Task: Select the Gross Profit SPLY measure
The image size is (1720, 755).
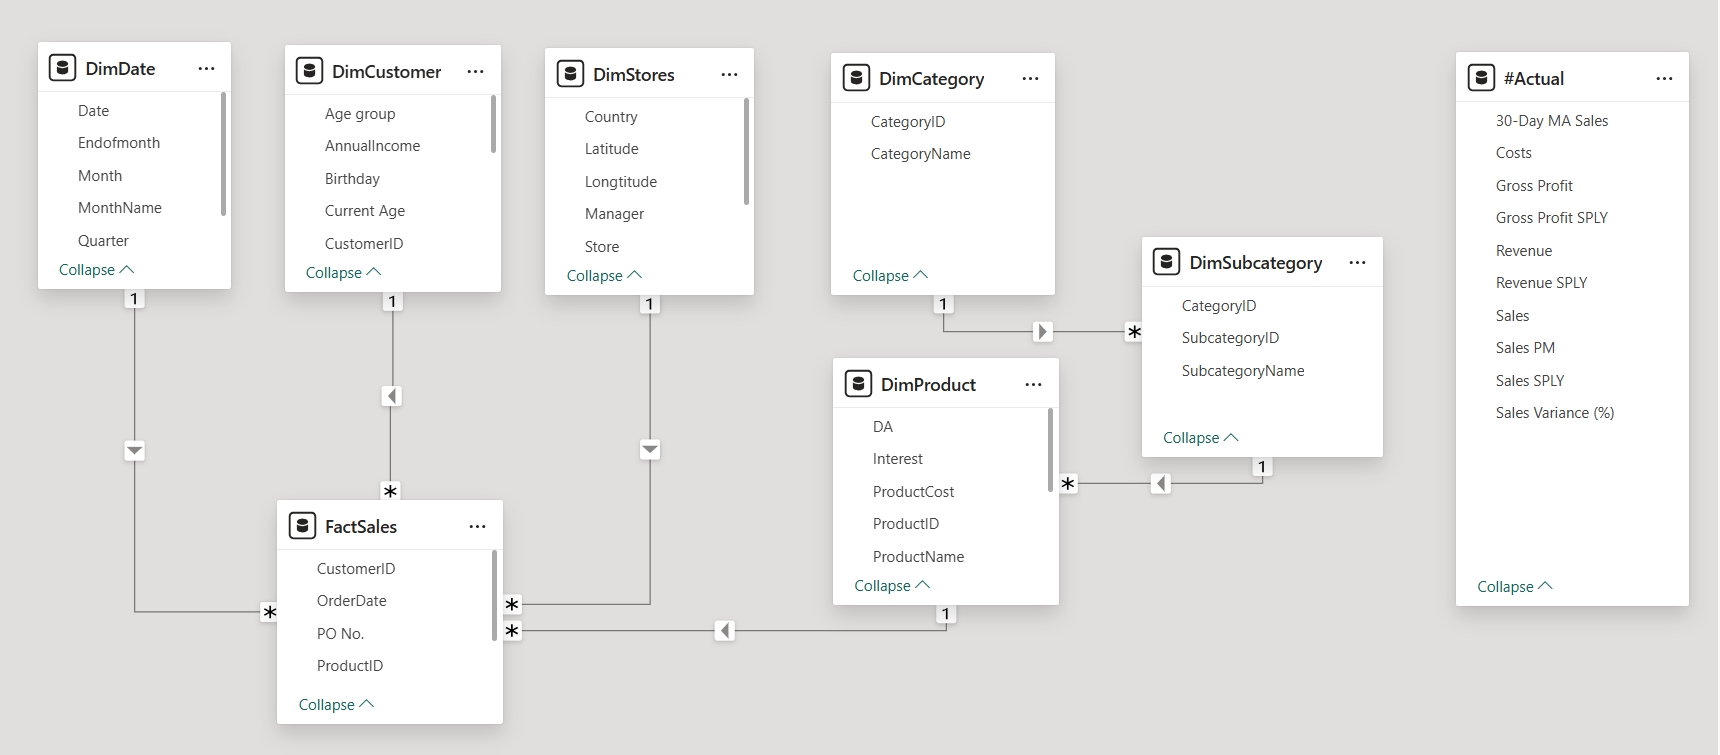Action: click(1551, 218)
